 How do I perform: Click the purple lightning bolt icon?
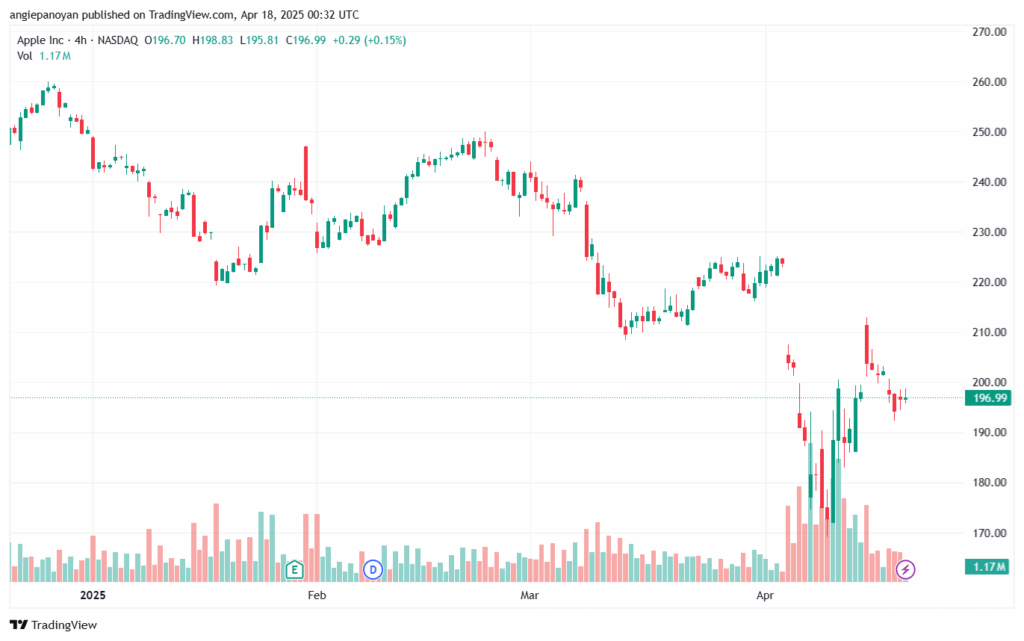click(905, 569)
